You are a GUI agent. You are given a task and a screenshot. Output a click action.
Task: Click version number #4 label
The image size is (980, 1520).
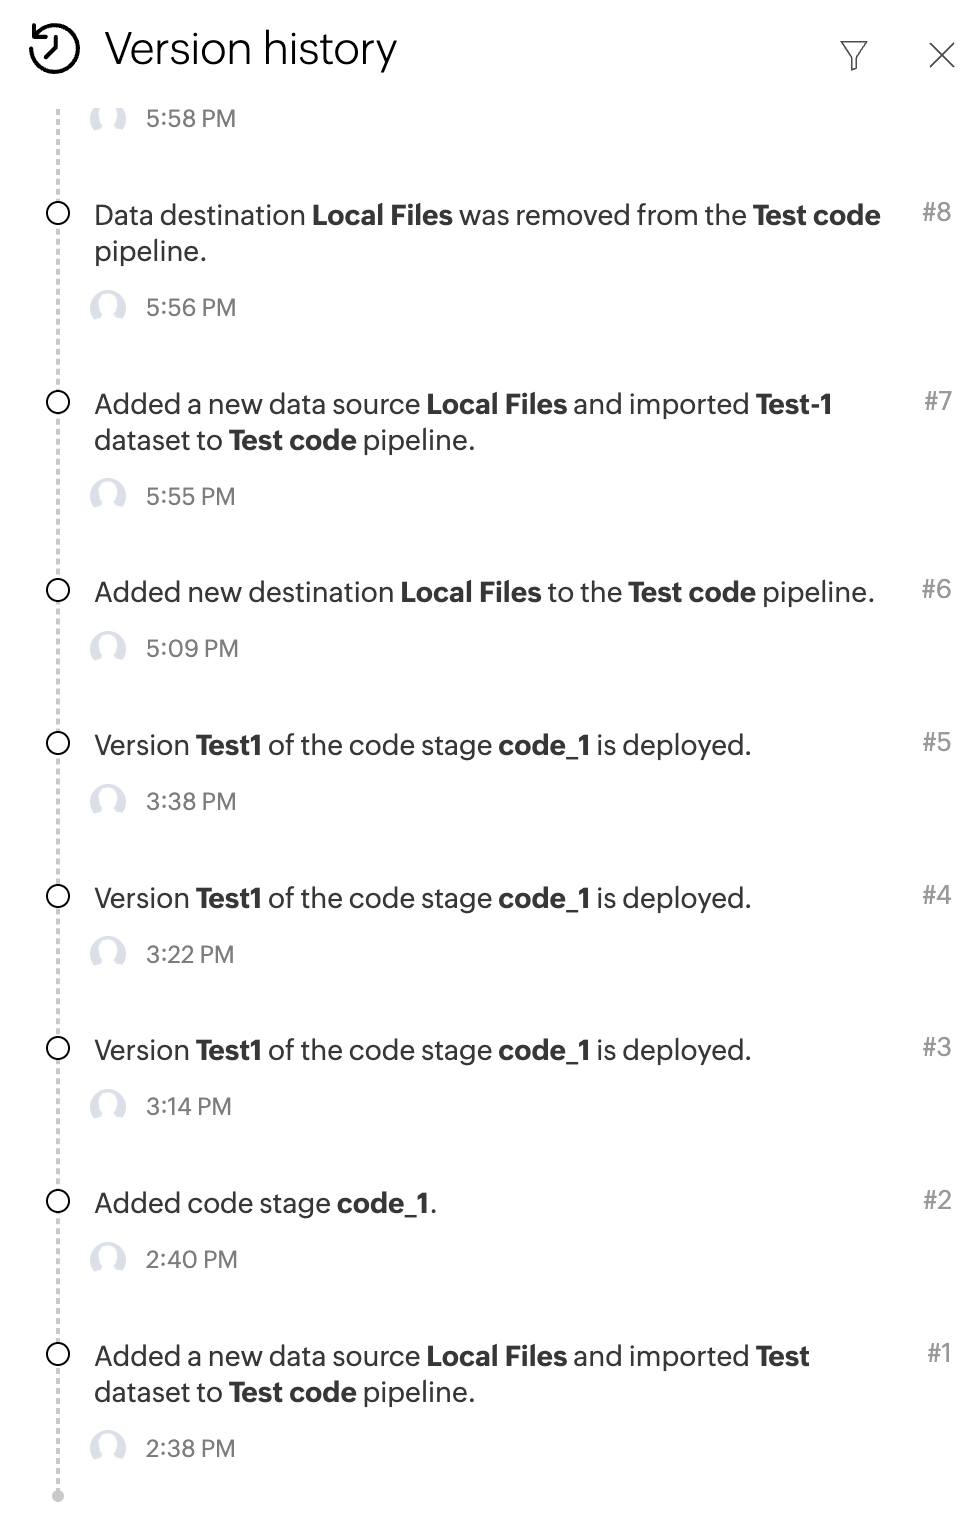click(936, 895)
